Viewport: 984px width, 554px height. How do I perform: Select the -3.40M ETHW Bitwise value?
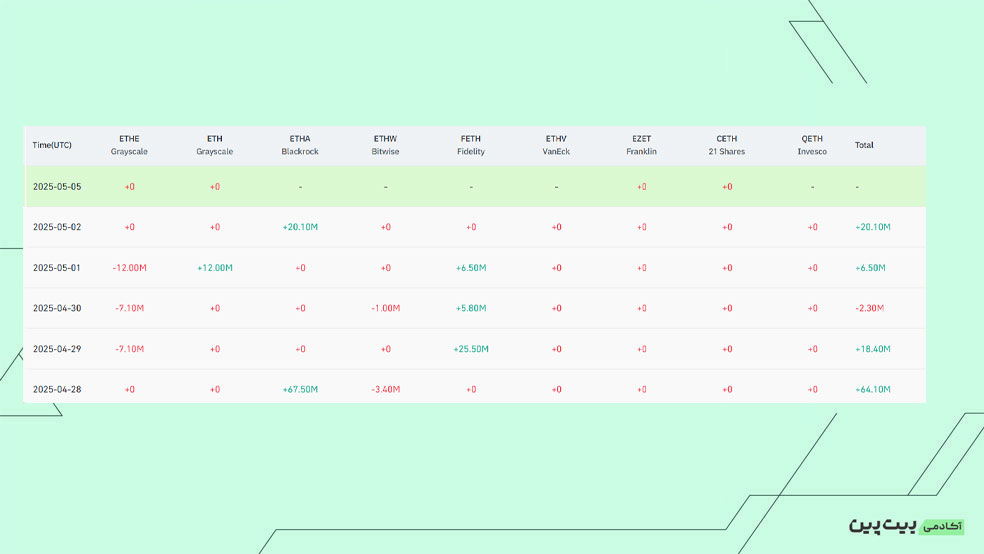[385, 390]
